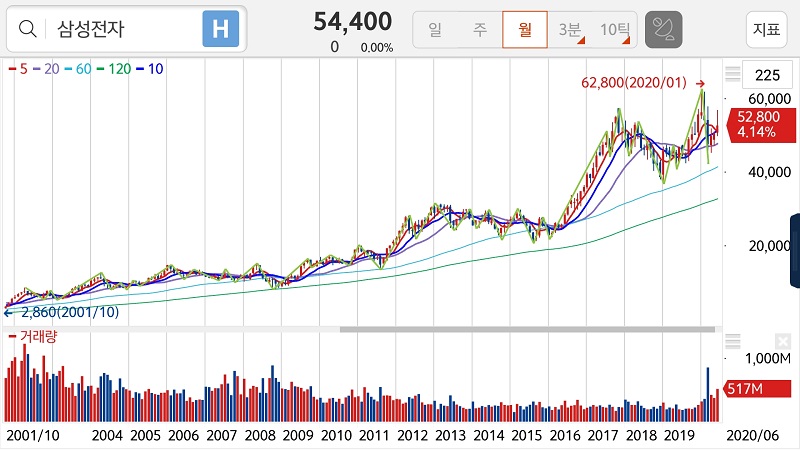The width and height of the screenshot is (800, 450).
Task: Click the 거래량 volume legend label
Action: point(33,337)
